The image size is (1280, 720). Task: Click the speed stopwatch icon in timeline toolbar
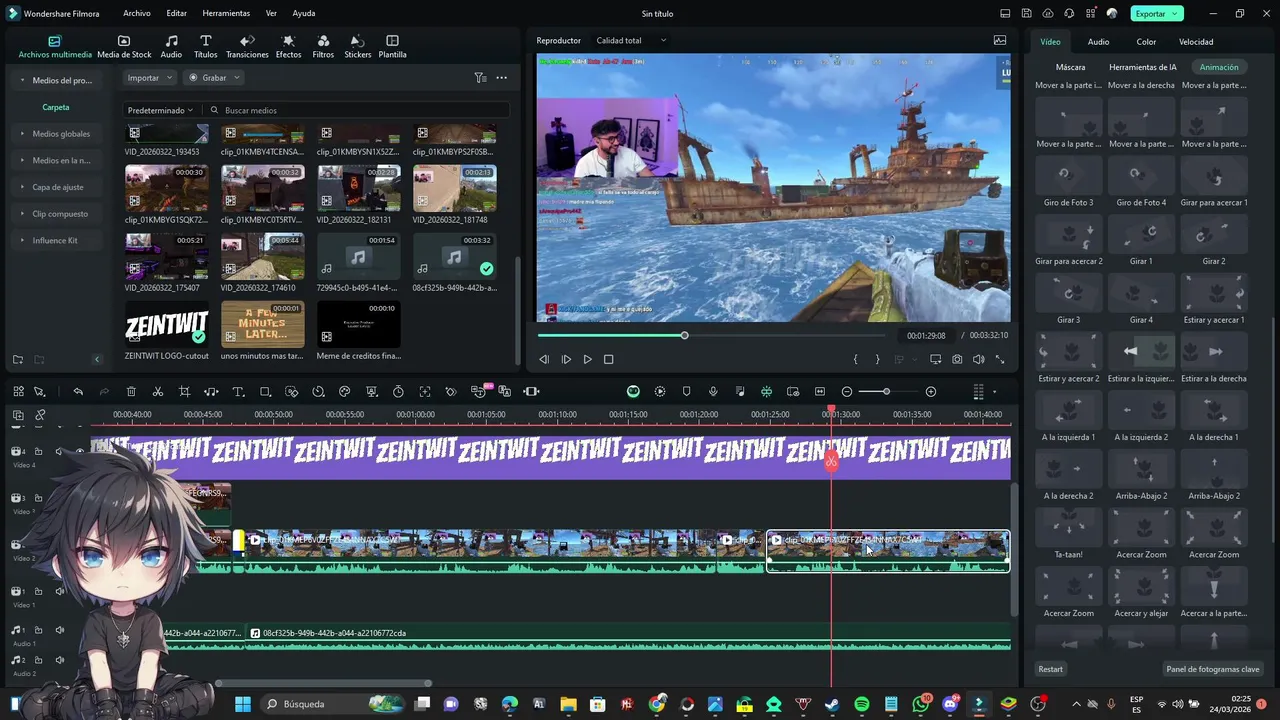coord(398,391)
